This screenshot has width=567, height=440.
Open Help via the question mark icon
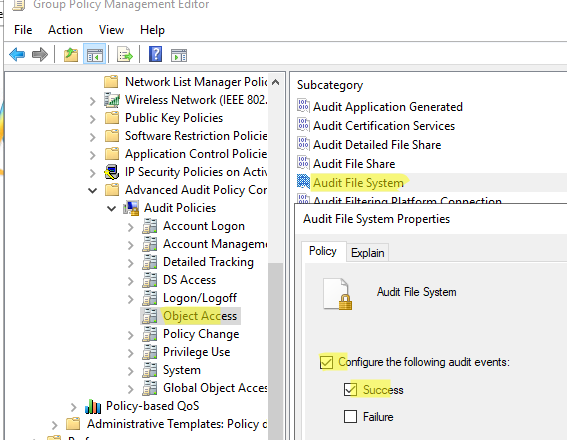[x=155, y=55]
